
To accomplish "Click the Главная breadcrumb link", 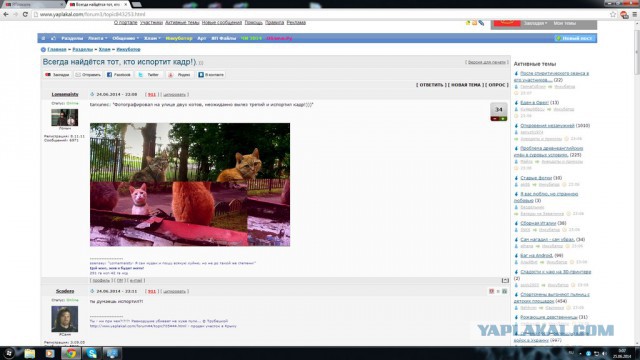I will (57, 49).
